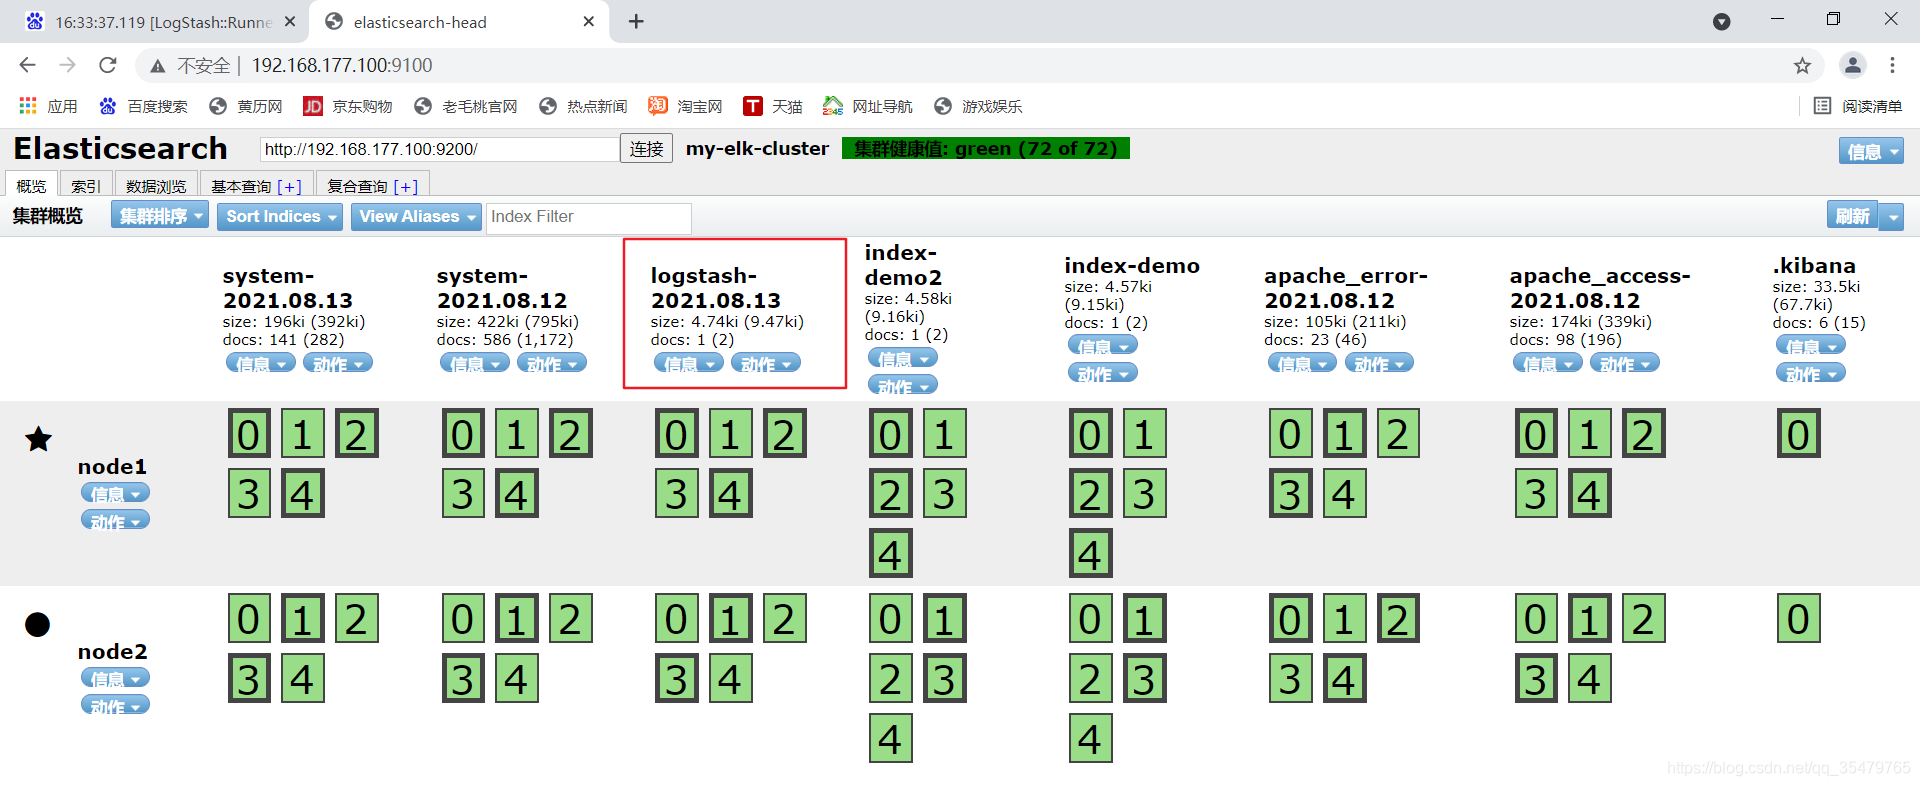Viewport: 1920px width, 786px height.
Task: Open the 热点新闻 bookmark
Action: coord(583,106)
